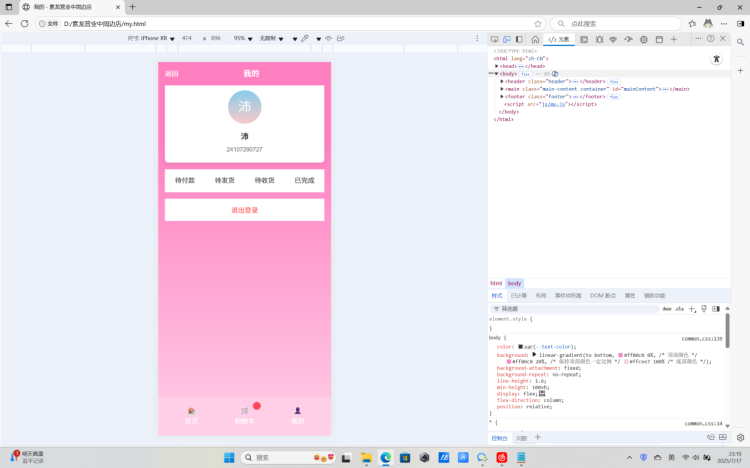Toggle the flex badge on the body element
This screenshot has width=750, height=468.
click(525, 74)
